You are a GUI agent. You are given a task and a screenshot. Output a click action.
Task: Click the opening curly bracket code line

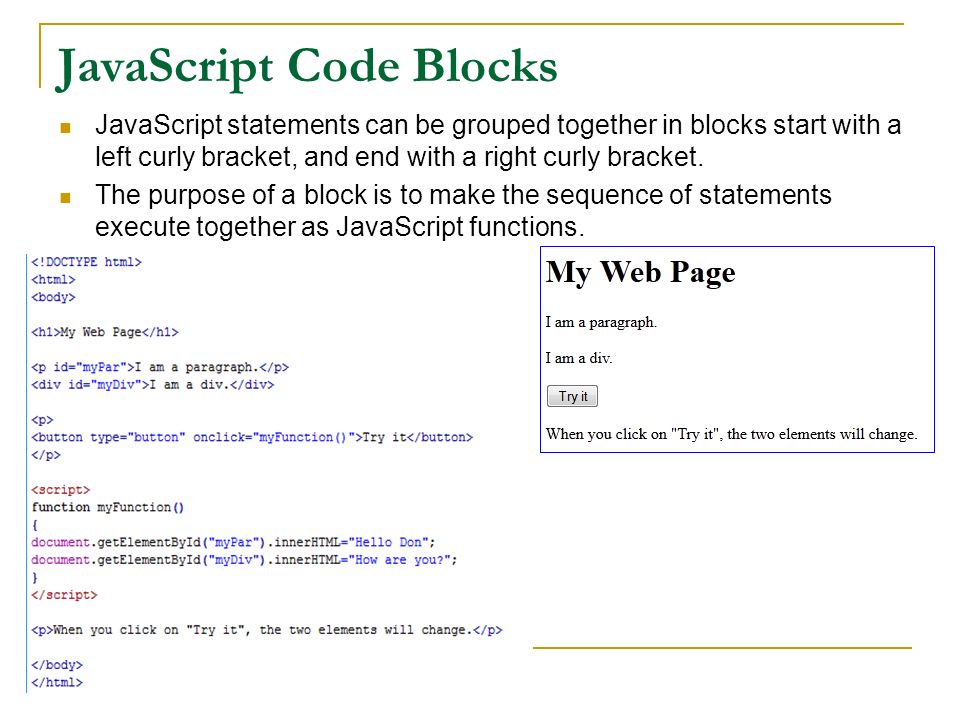coord(35,525)
